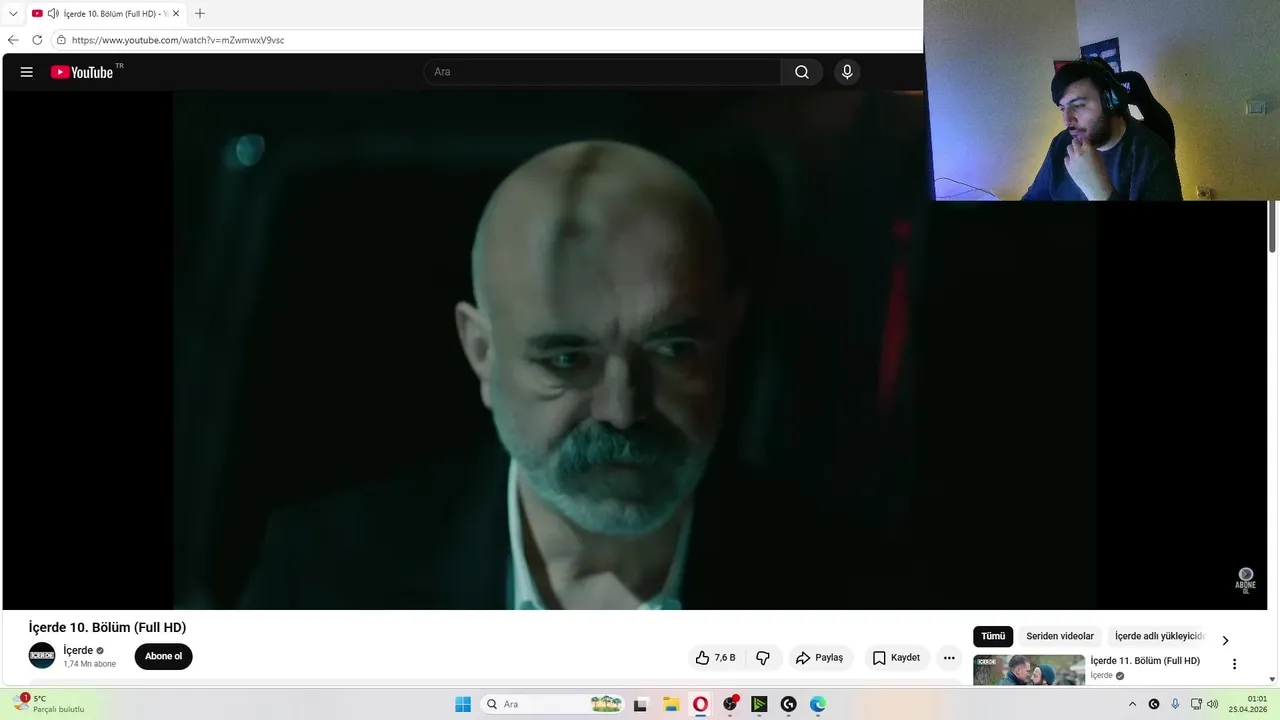1280x720 pixels.
Task: Click the scrollbar down arrow
Action: click(x=1273, y=680)
